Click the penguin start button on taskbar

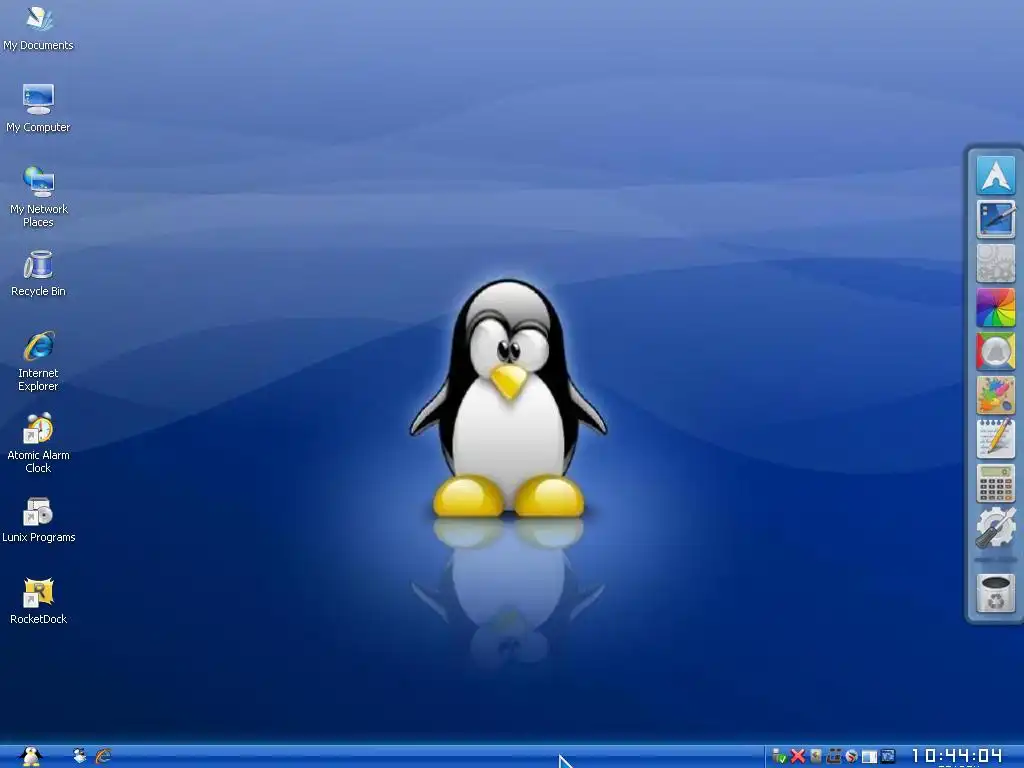[31, 756]
